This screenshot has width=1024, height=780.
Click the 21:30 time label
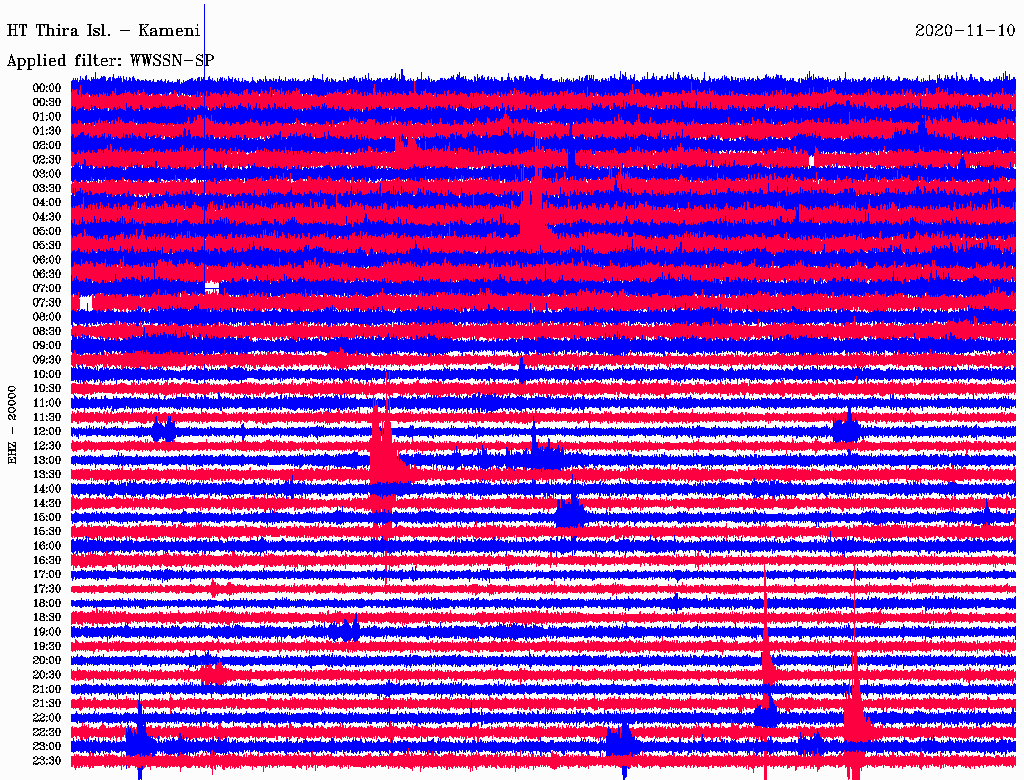coord(46,703)
